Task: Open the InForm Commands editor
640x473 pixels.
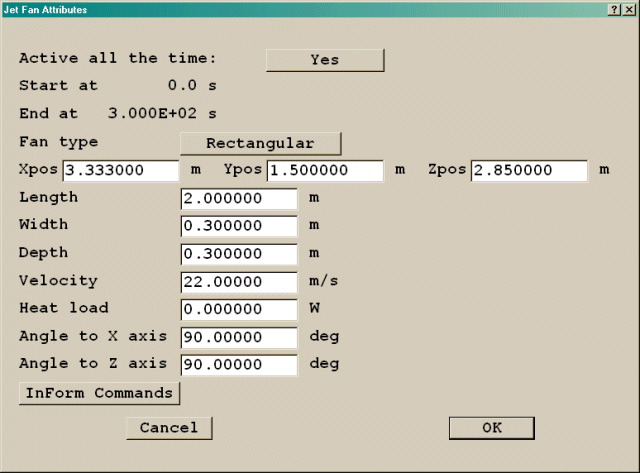Action: [99, 393]
